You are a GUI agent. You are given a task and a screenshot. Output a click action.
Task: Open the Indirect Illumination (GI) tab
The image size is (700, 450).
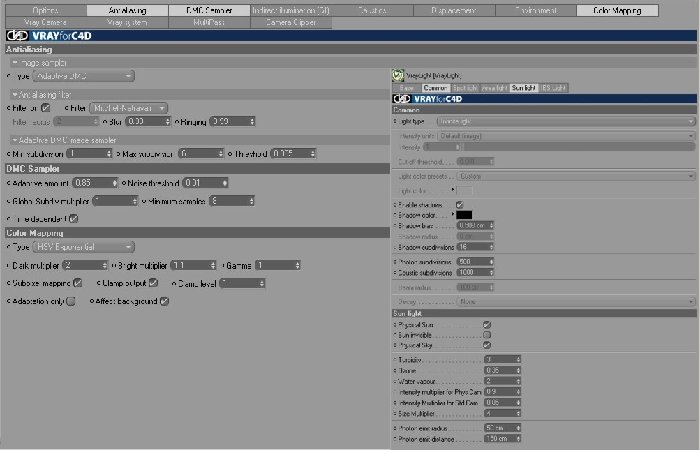click(291, 10)
